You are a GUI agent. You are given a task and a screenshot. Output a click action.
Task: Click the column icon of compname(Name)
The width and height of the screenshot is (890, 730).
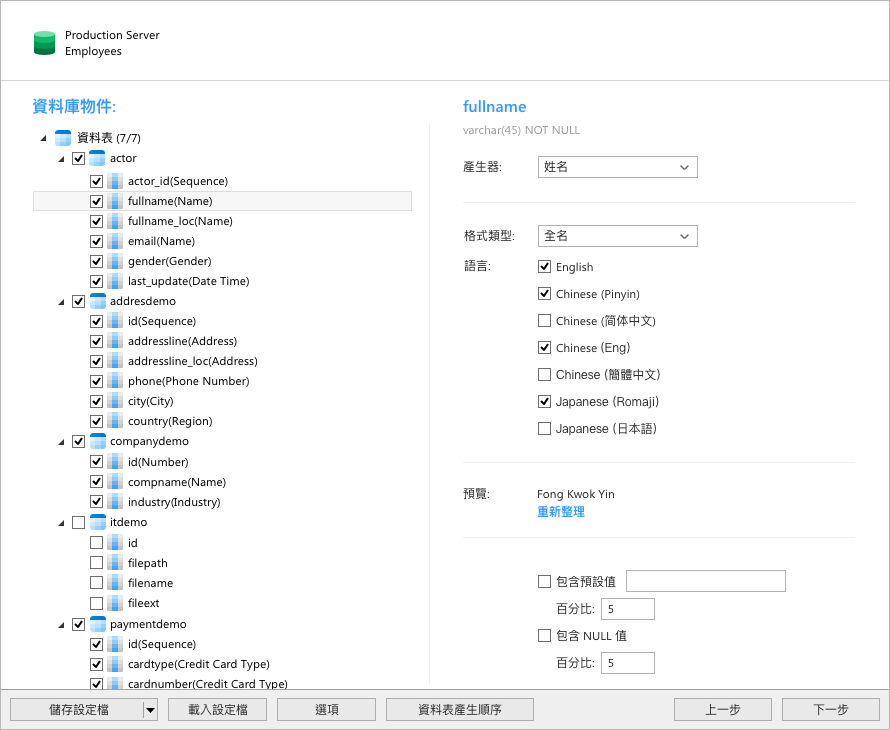pyautogui.click(x=115, y=482)
